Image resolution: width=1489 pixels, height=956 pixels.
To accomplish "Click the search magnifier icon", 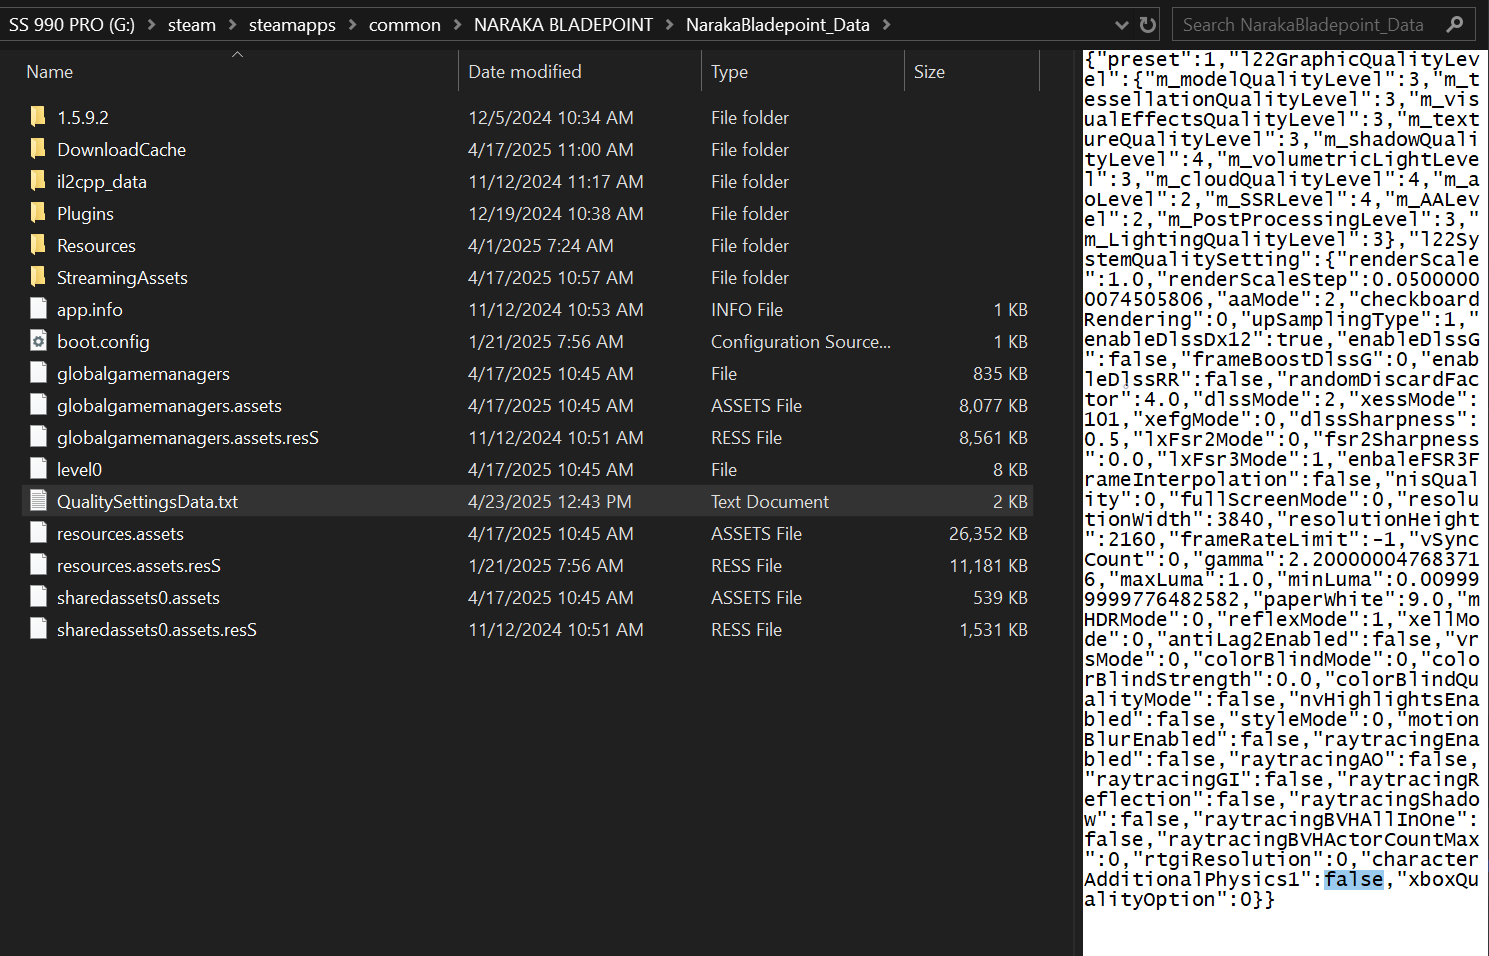I will pyautogui.click(x=1455, y=24).
